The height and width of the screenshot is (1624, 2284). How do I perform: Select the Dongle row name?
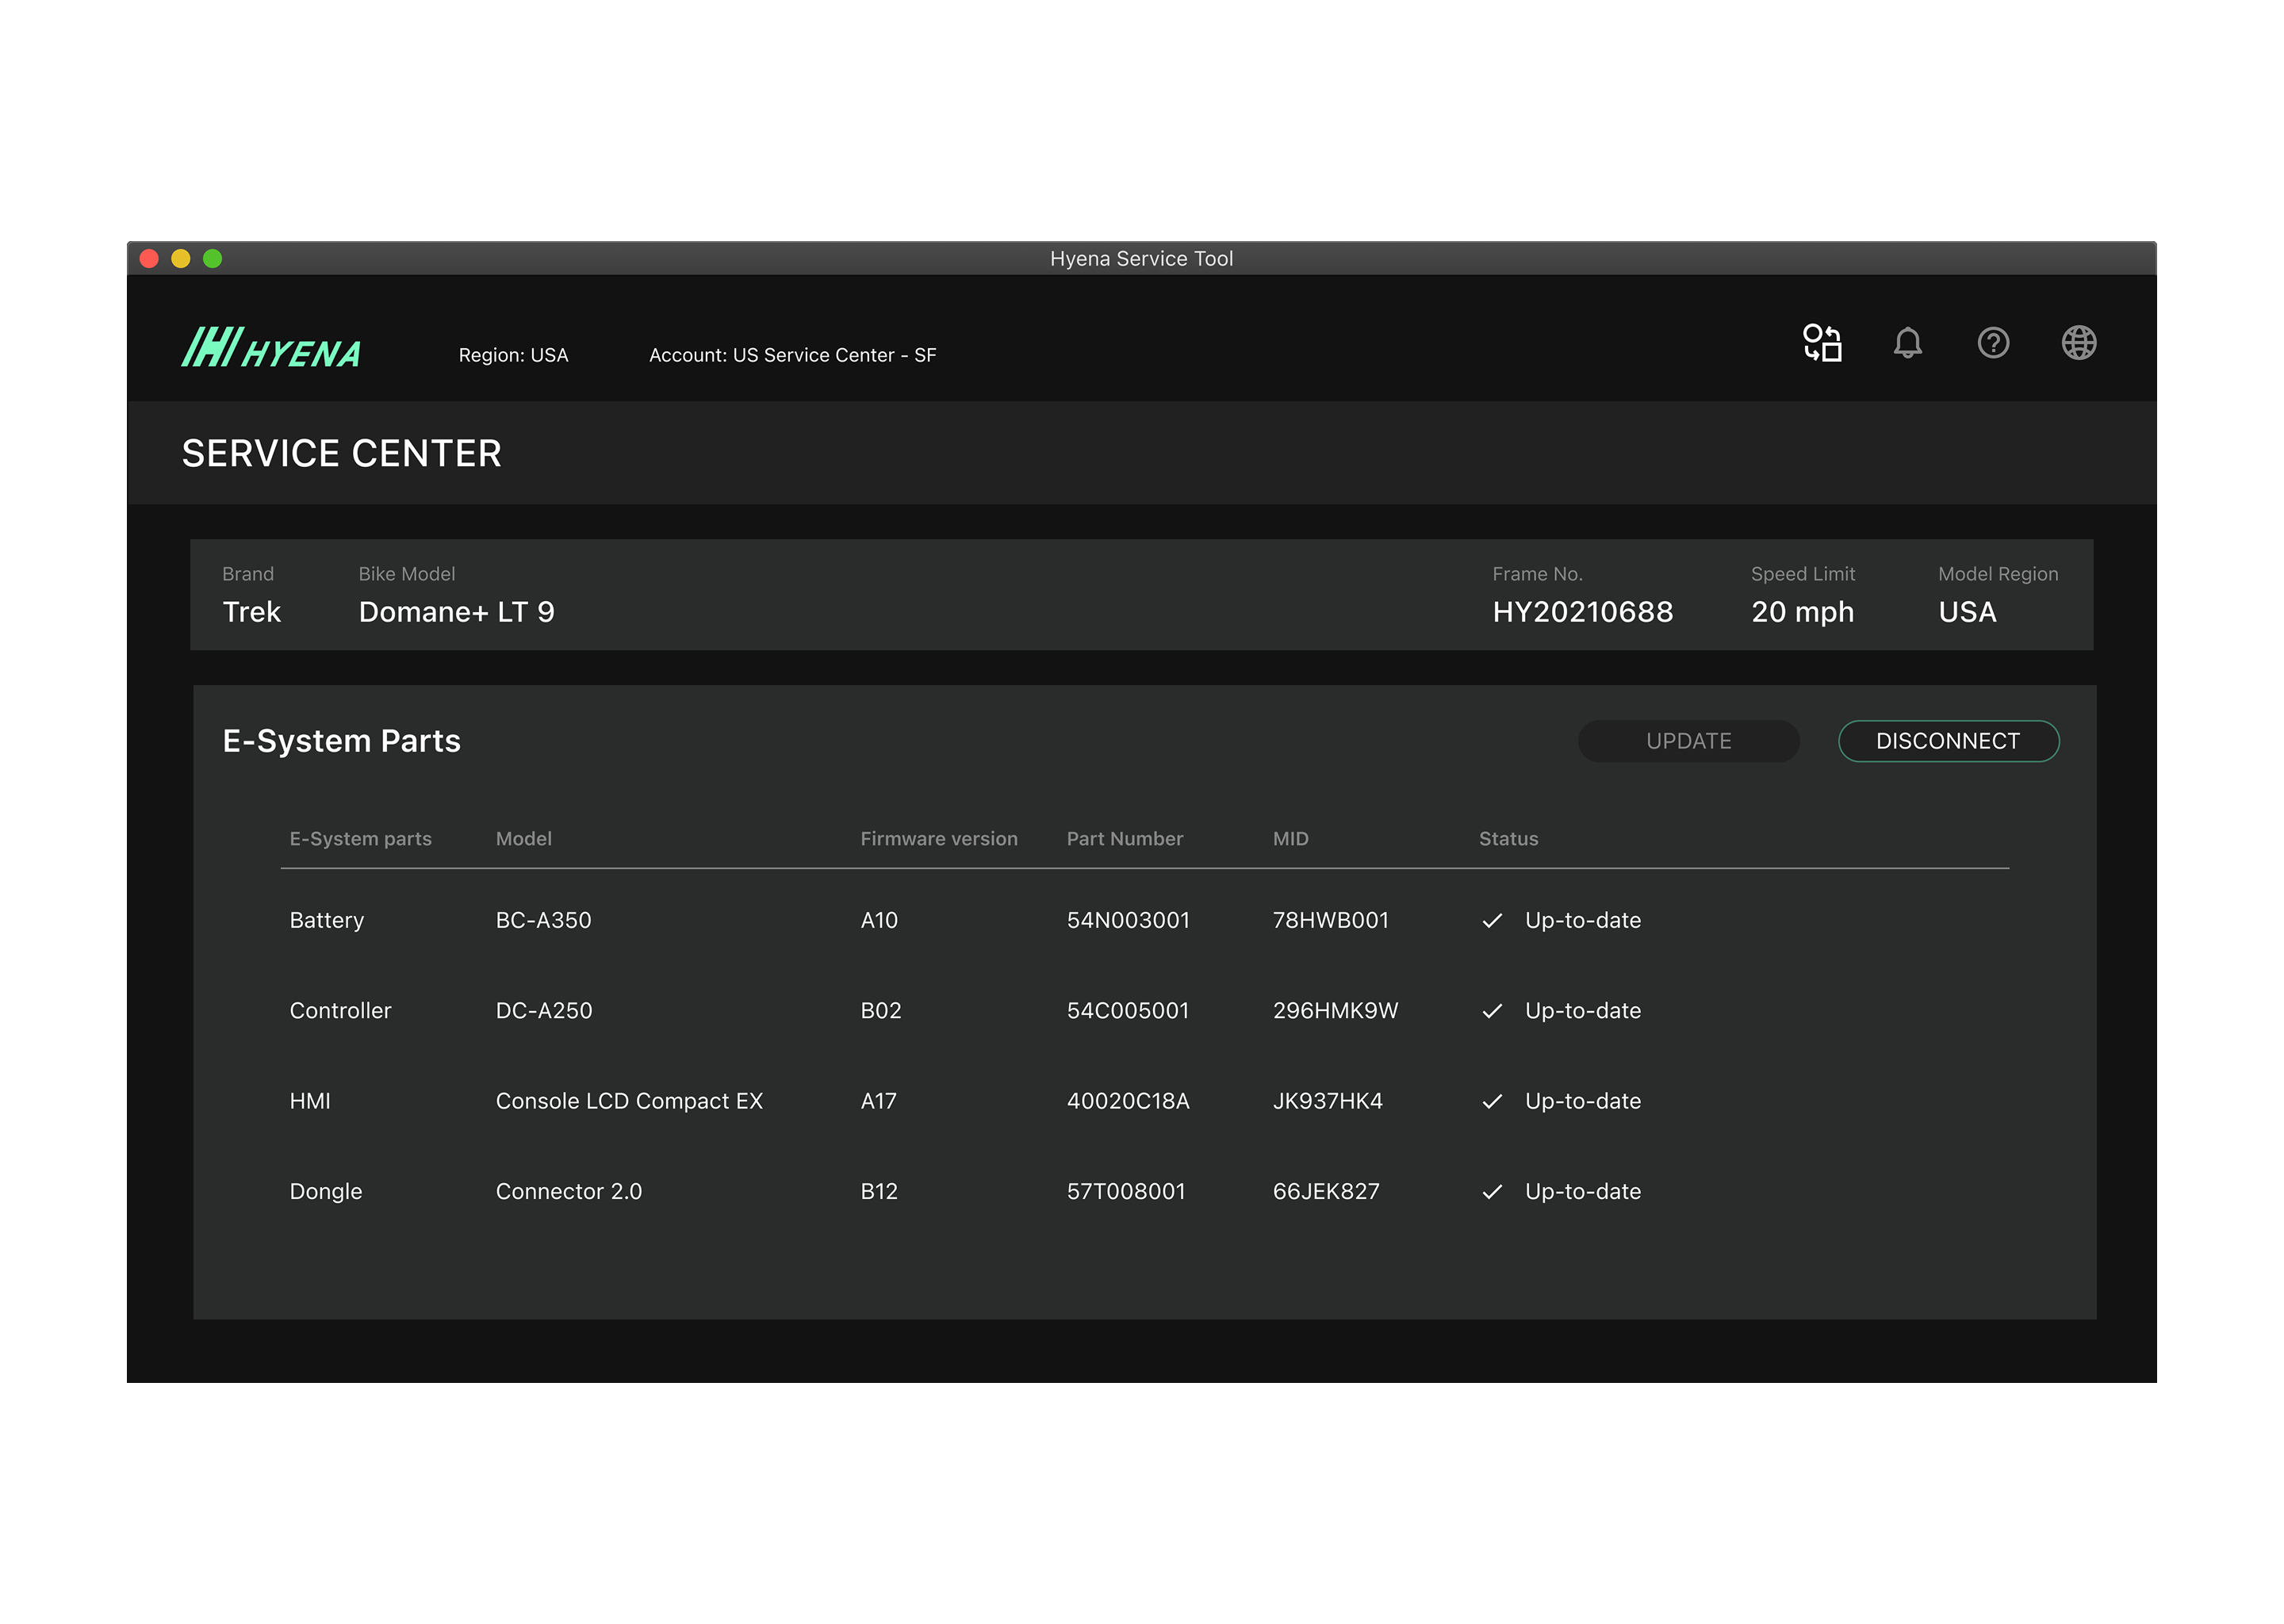pos(325,1192)
